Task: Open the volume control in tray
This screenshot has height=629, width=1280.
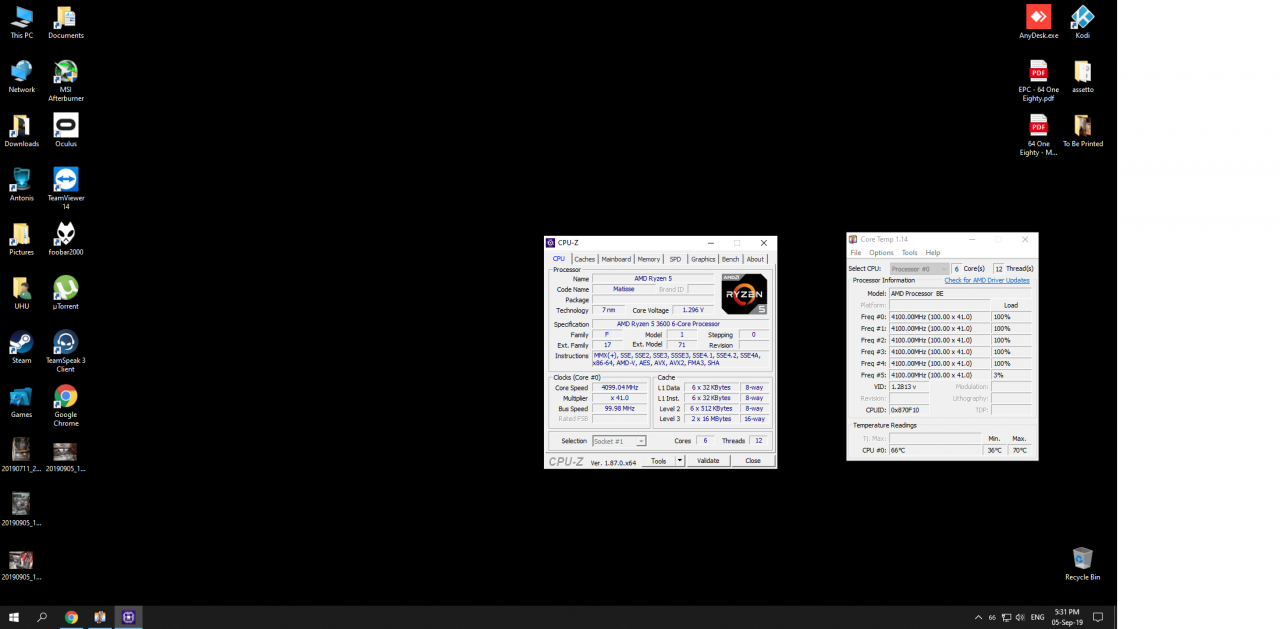Action: (x=1020, y=617)
